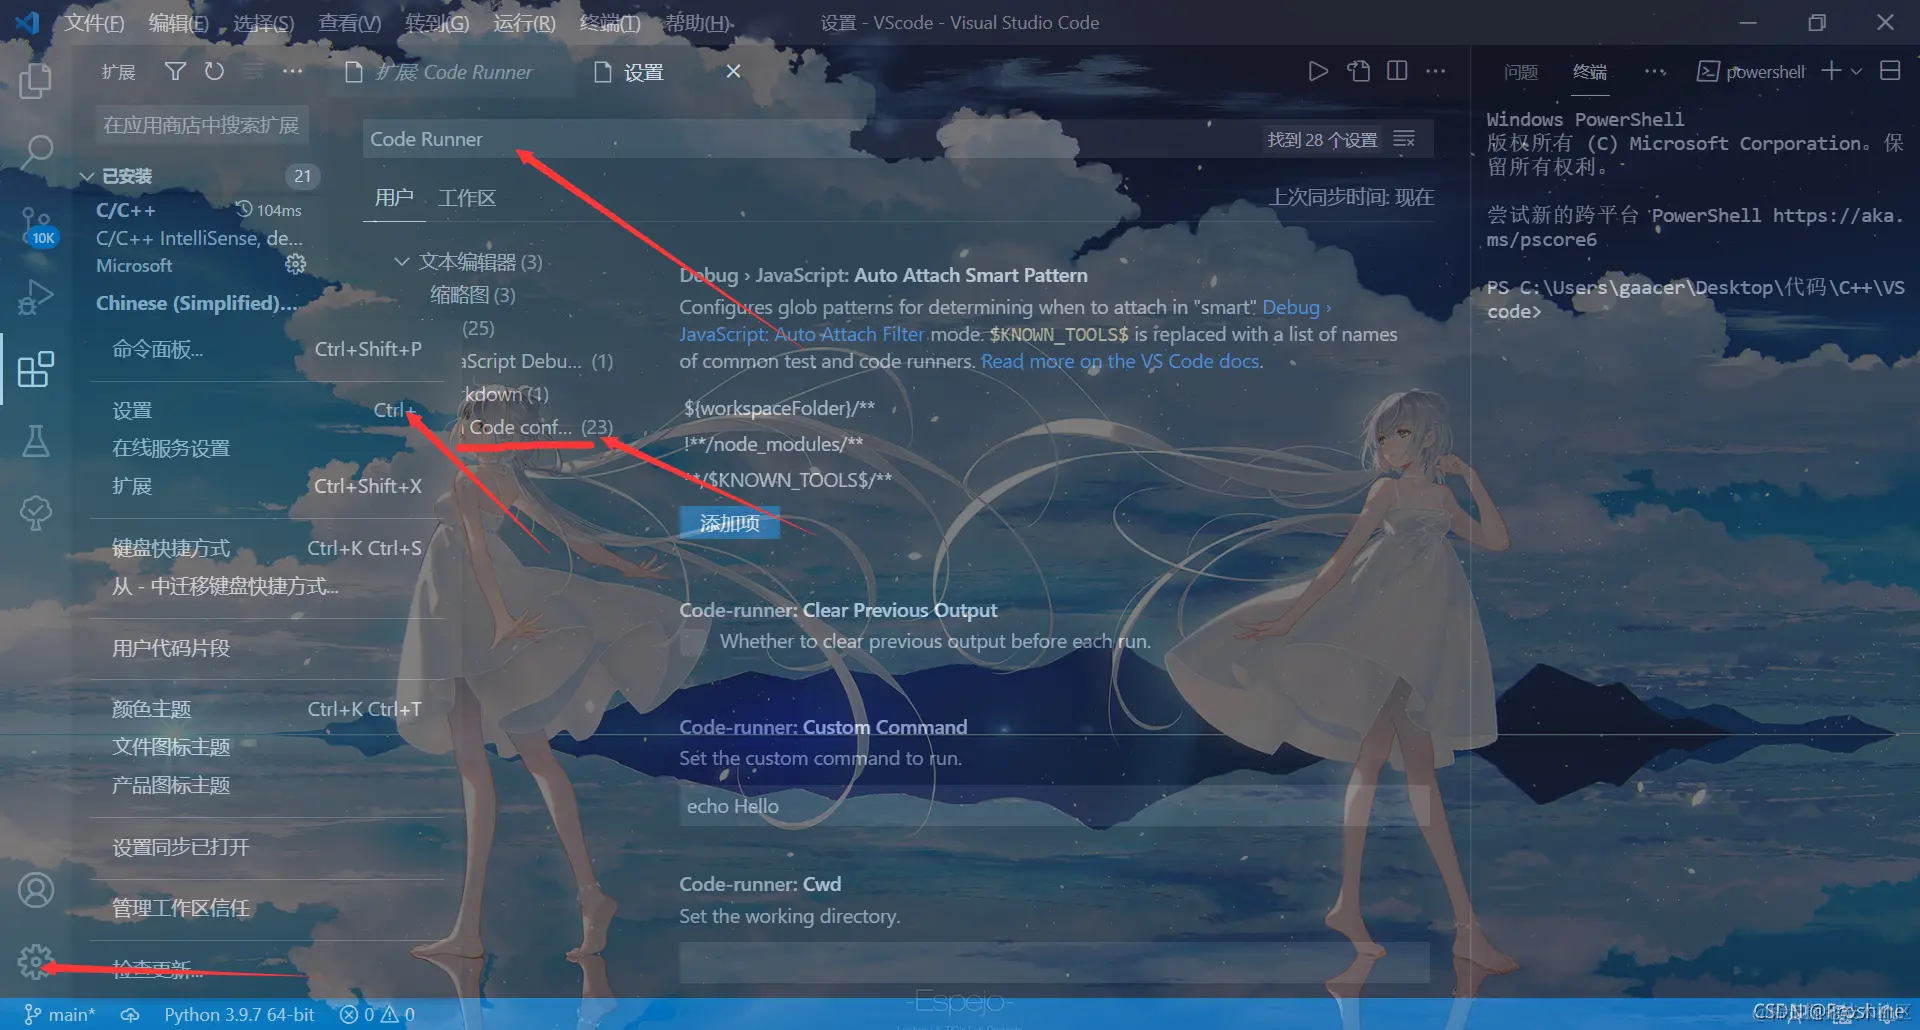Click the Code-runner Cwd input field
Image resolution: width=1920 pixels, height=1030 pixels.
pos(1054,962)
